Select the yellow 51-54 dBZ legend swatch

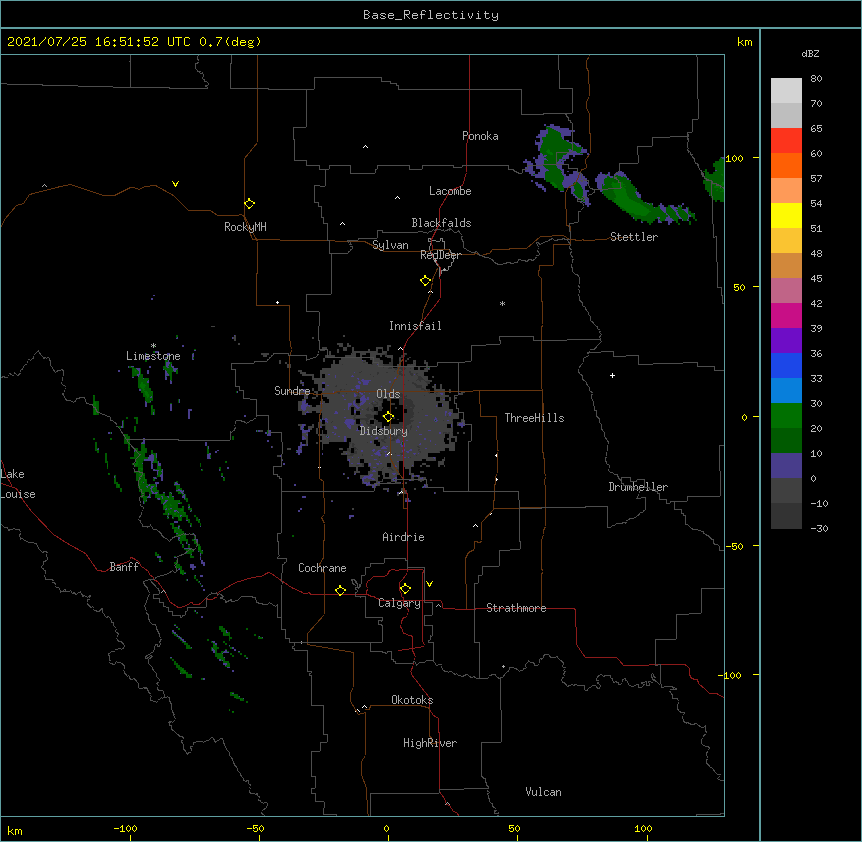pyautogui.click(x=786, y=215)
